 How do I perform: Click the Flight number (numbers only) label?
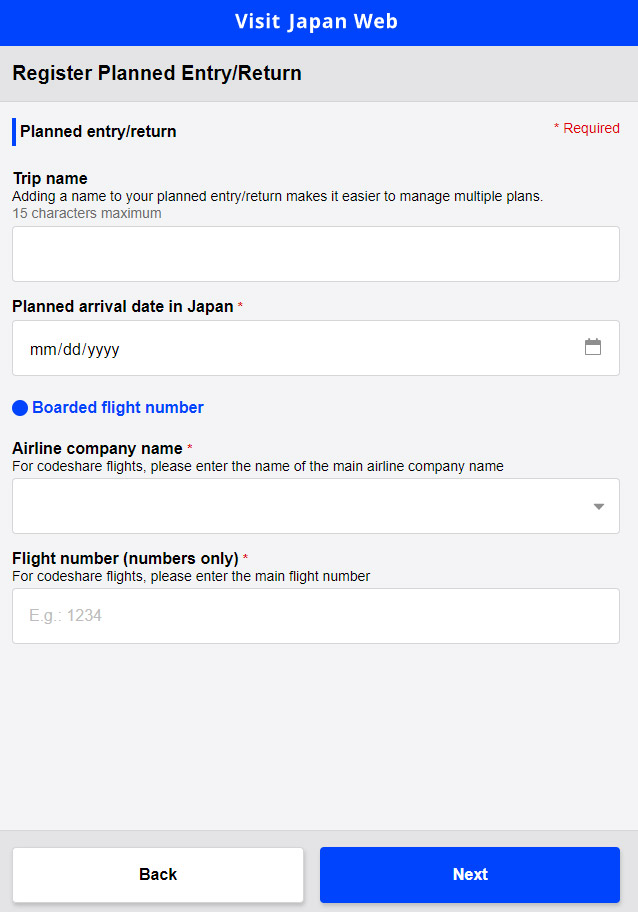(x=125, y=559)
